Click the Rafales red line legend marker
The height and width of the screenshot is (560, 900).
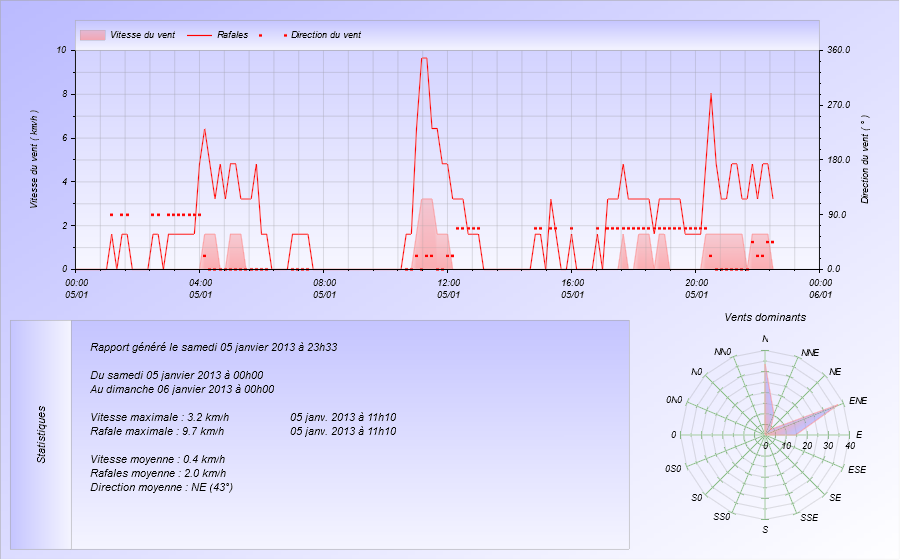coord(199,35)
